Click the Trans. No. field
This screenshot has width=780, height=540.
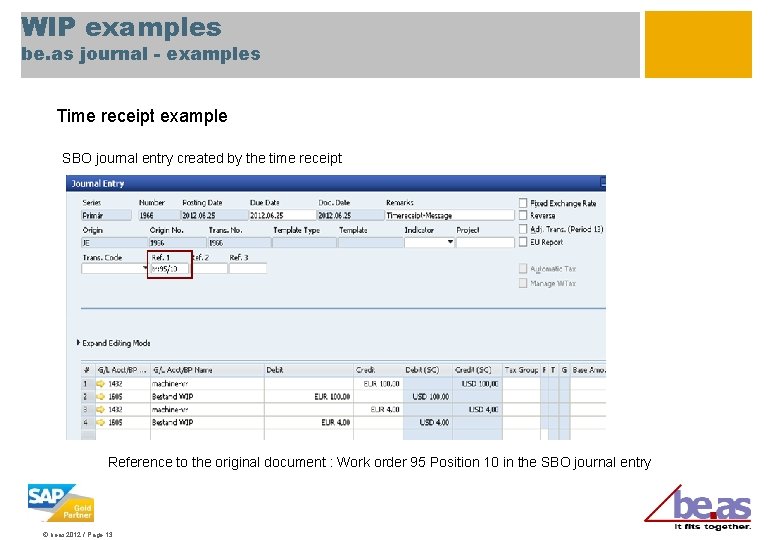click(x=239, y=243)
